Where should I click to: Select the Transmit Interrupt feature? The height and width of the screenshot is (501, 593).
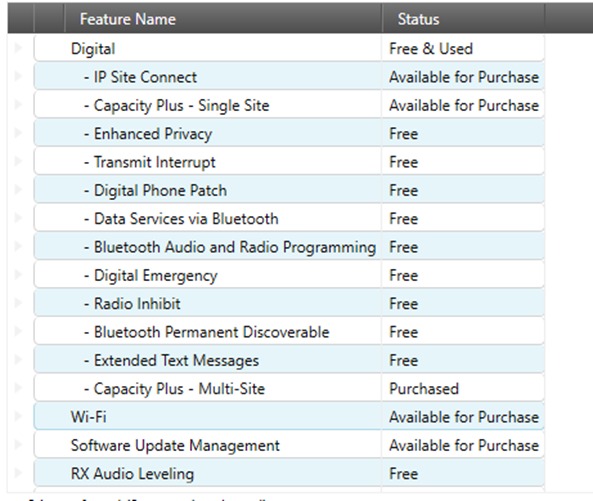click(x=149, y=162)
